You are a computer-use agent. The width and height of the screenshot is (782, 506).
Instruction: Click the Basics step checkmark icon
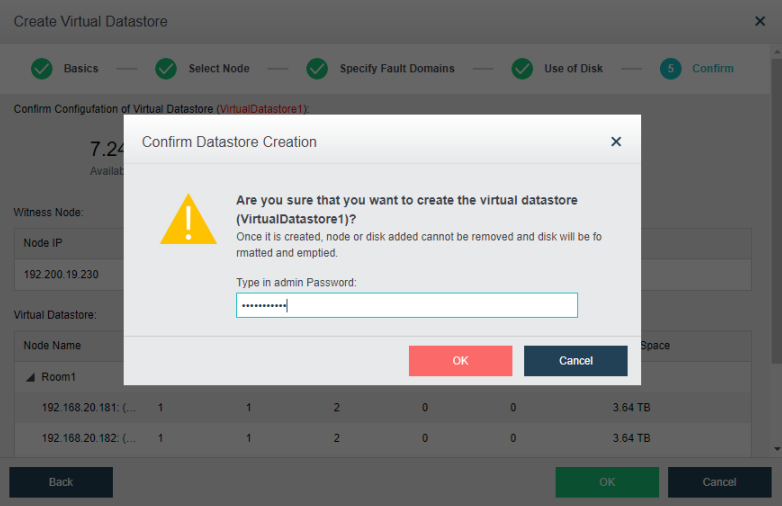pos(42,69)
